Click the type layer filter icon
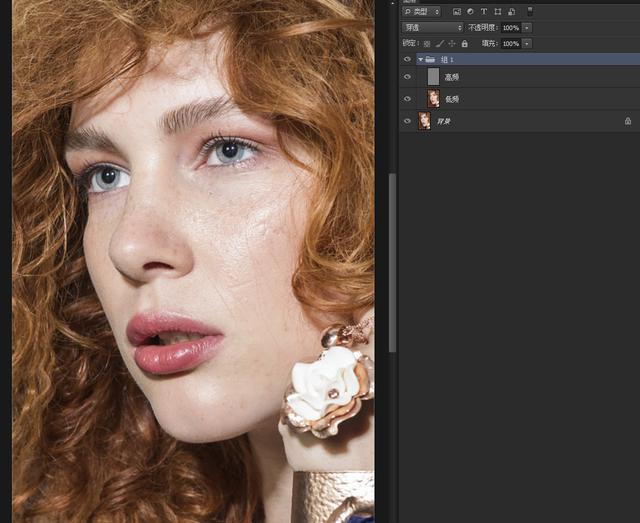 click(x=484, y=12)
